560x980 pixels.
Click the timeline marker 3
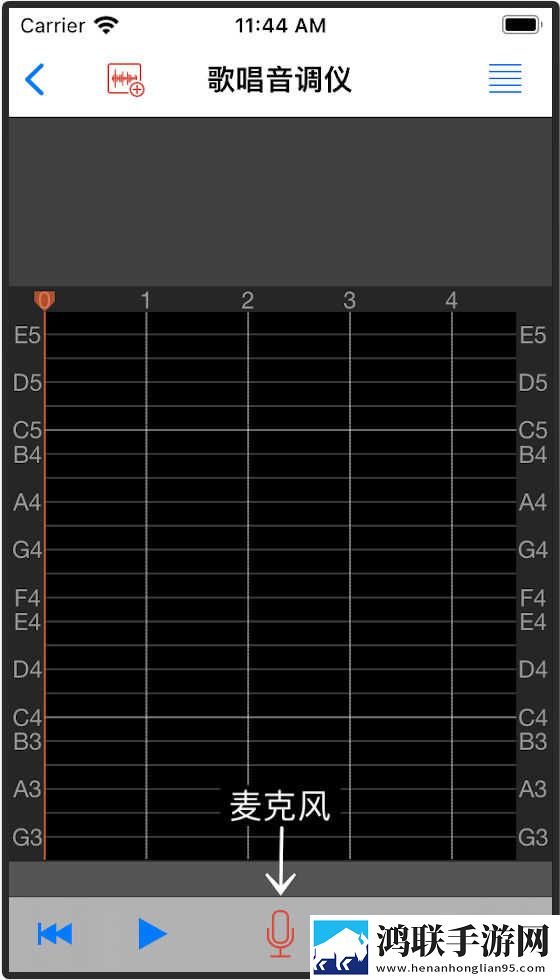click(x=349, y=301)
